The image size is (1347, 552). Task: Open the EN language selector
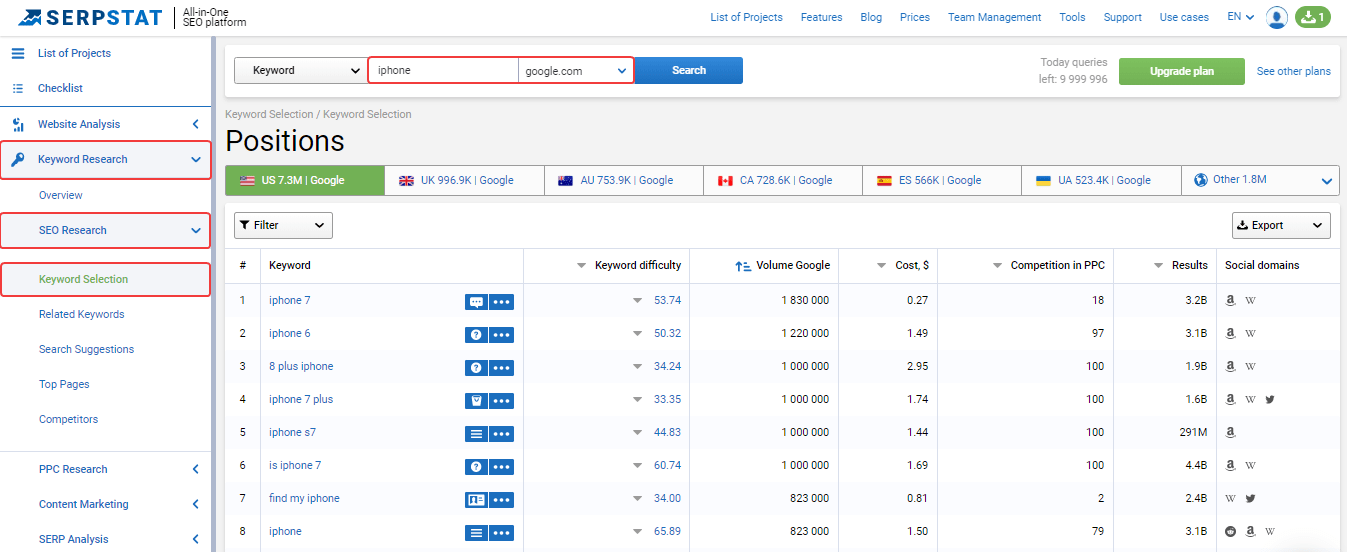point(1241,17)
